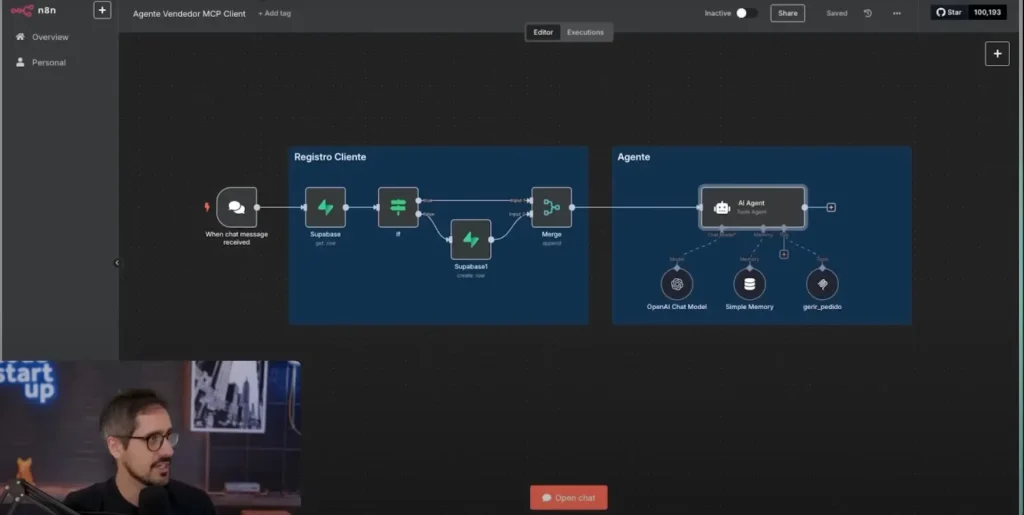Switch to the Editor tab
Viewport: 1024px width, 515px height.
[x=543, y=32]
